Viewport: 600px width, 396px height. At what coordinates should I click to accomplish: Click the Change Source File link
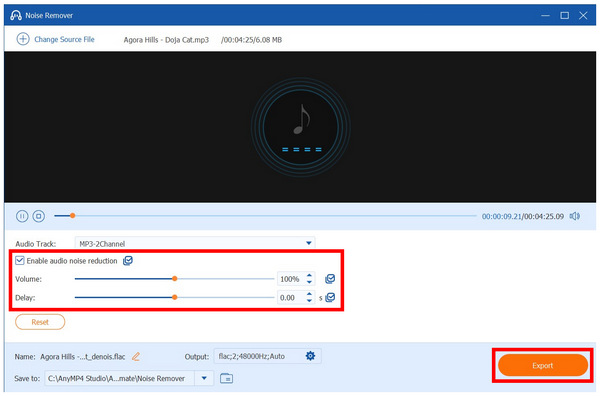point(64,39)
